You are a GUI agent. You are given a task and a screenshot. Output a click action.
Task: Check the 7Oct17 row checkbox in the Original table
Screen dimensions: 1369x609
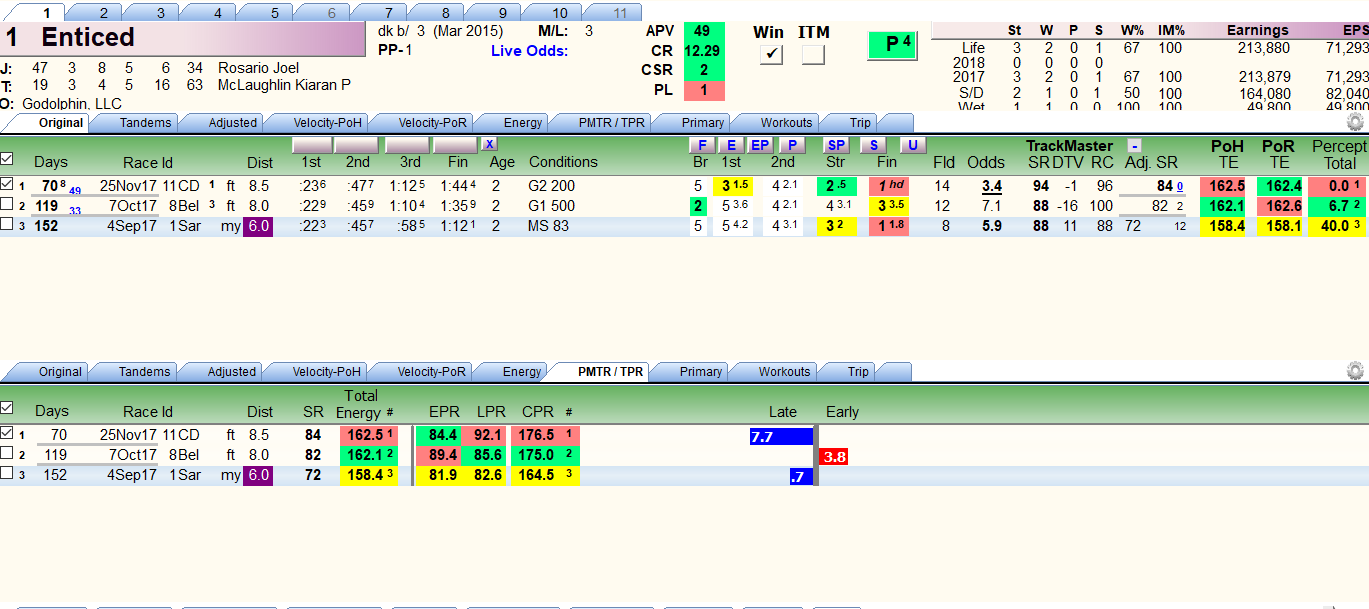click(7, 205)
